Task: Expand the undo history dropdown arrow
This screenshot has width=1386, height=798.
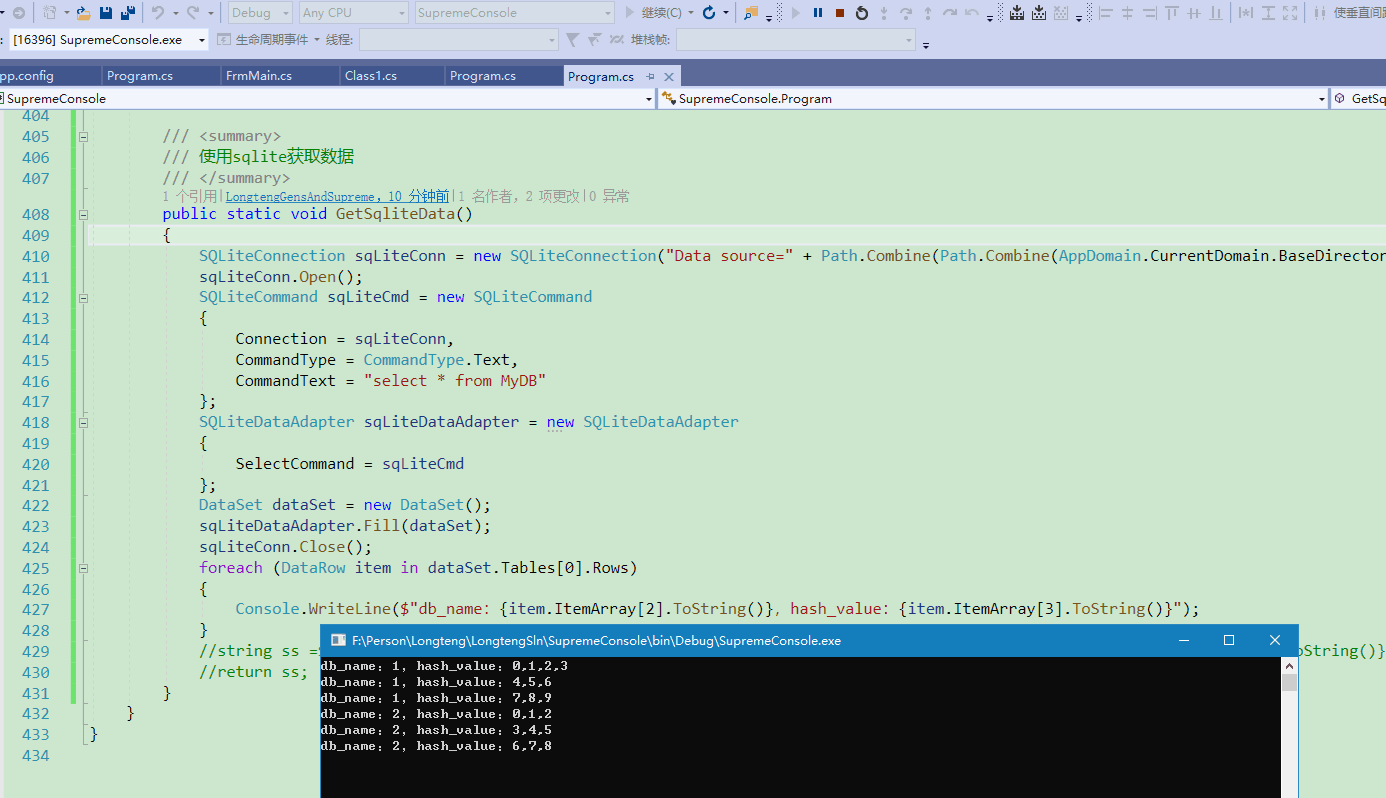Action: (x=174, y=13)
